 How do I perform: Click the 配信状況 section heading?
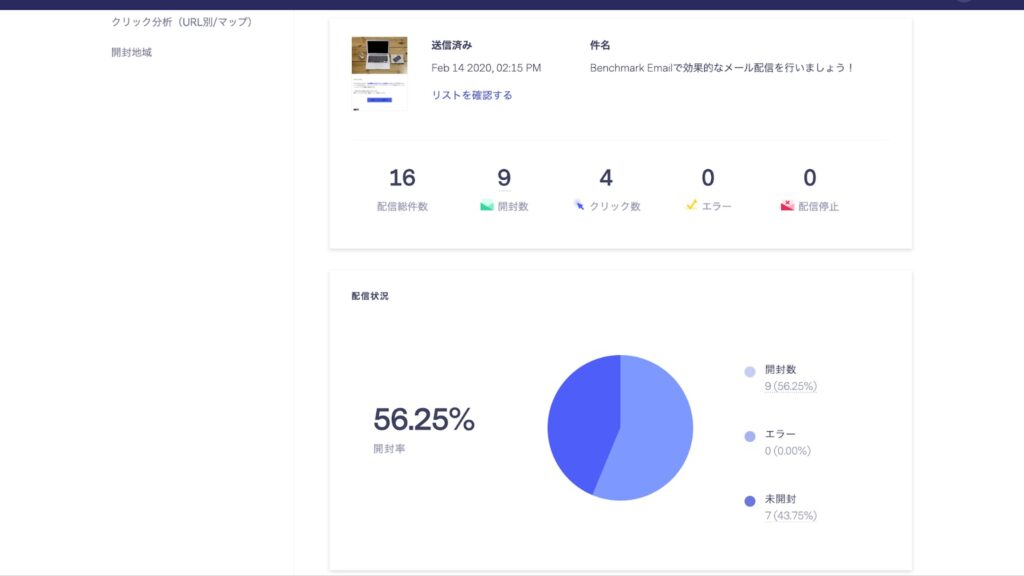(370, 296)
